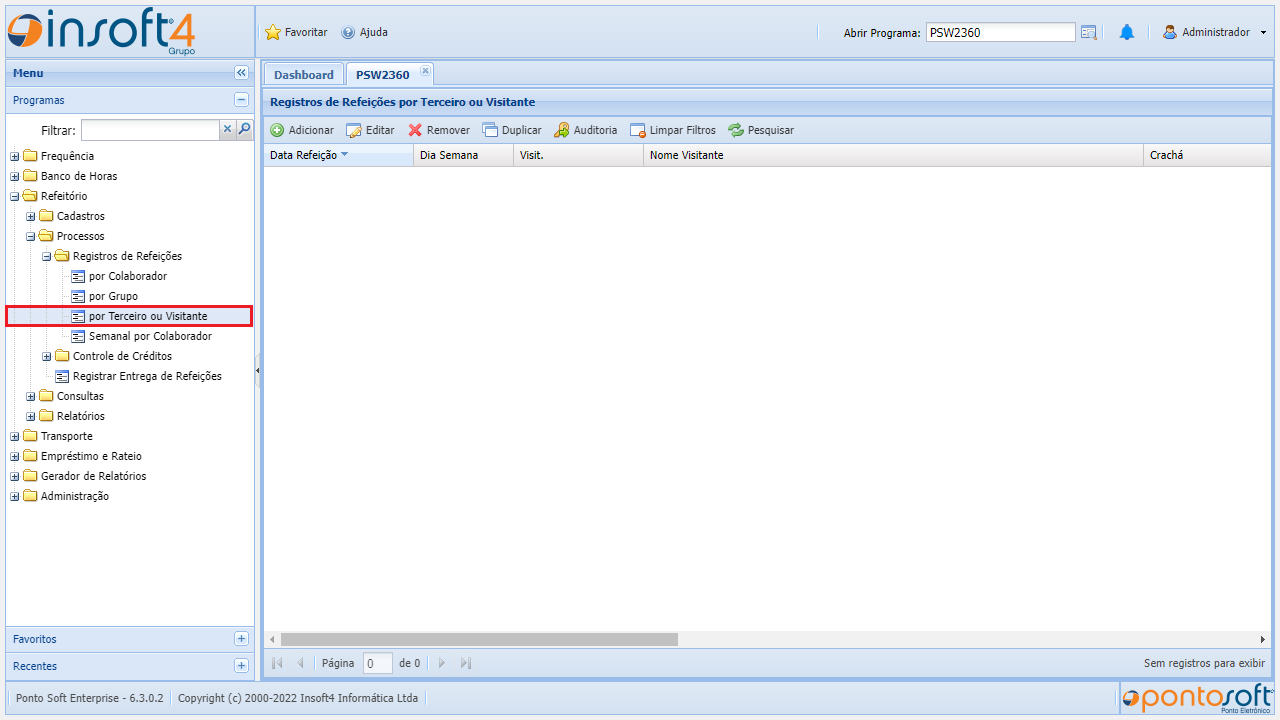
Task: Click the Remover red X icon
Action: (x=415, y=130)
